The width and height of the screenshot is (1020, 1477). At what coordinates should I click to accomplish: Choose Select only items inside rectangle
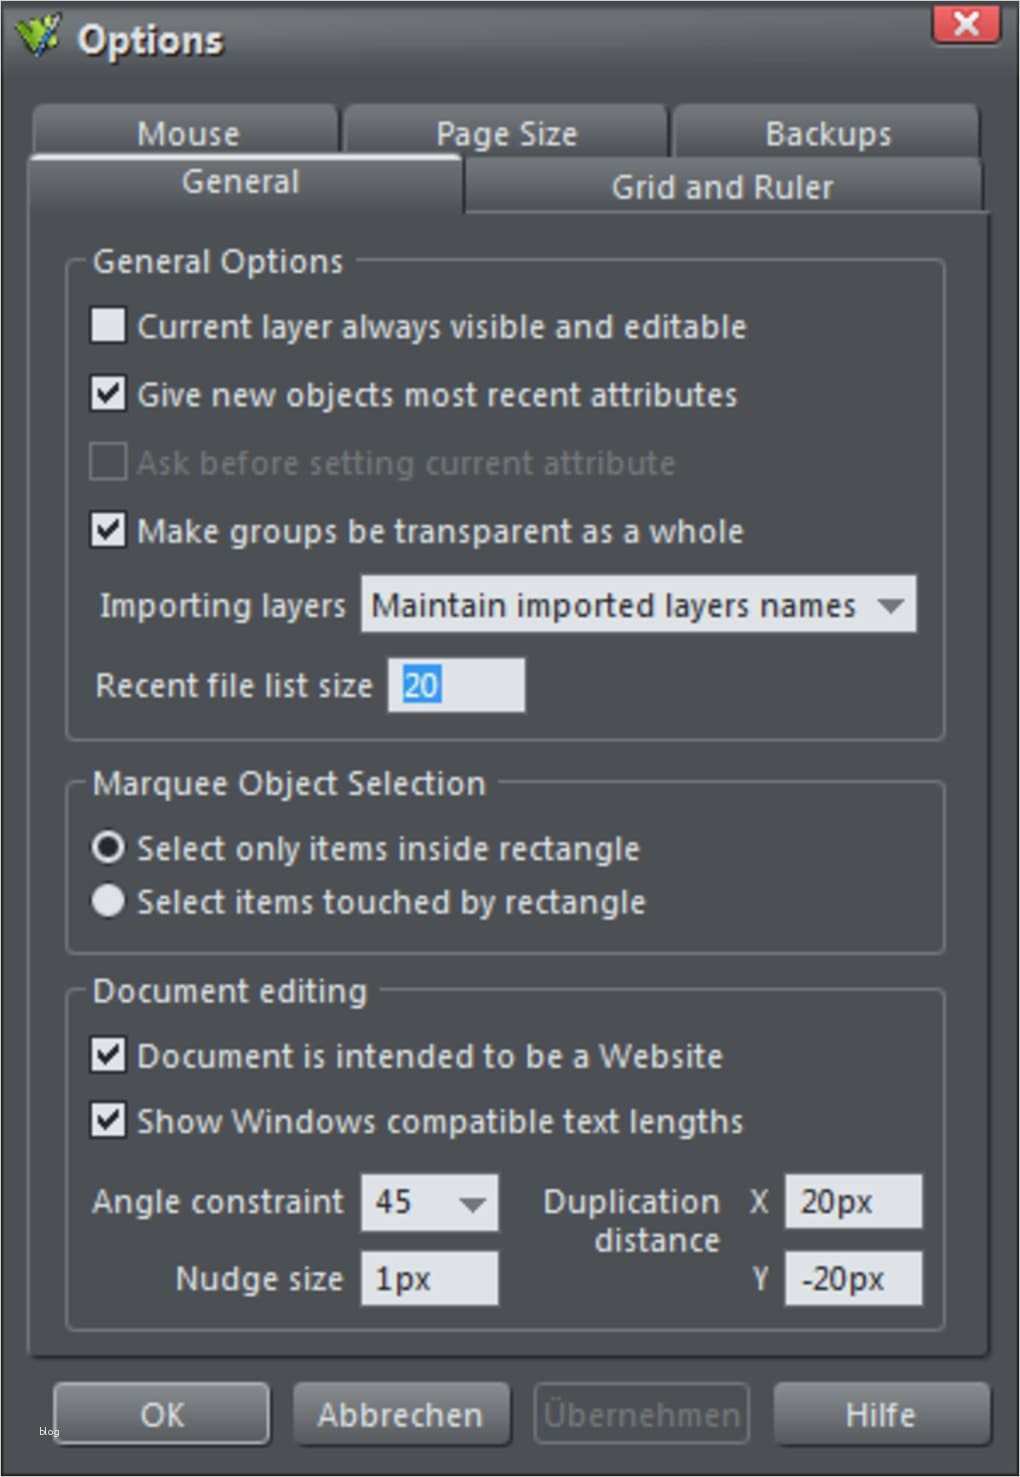coord(107,847)
